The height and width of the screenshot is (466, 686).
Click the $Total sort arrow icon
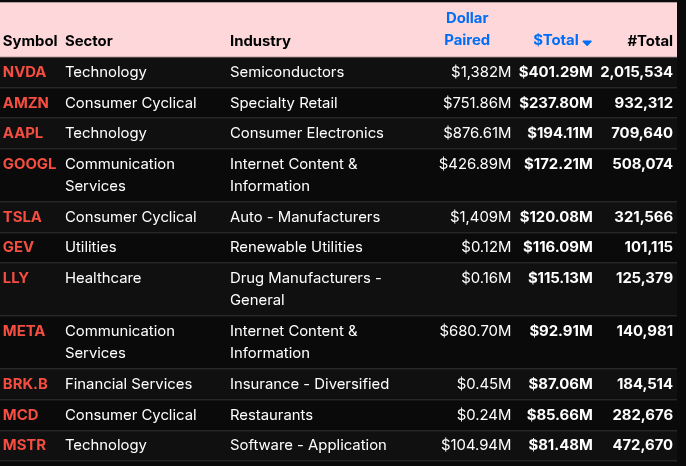pyautogui.click(x=587, y=42)
